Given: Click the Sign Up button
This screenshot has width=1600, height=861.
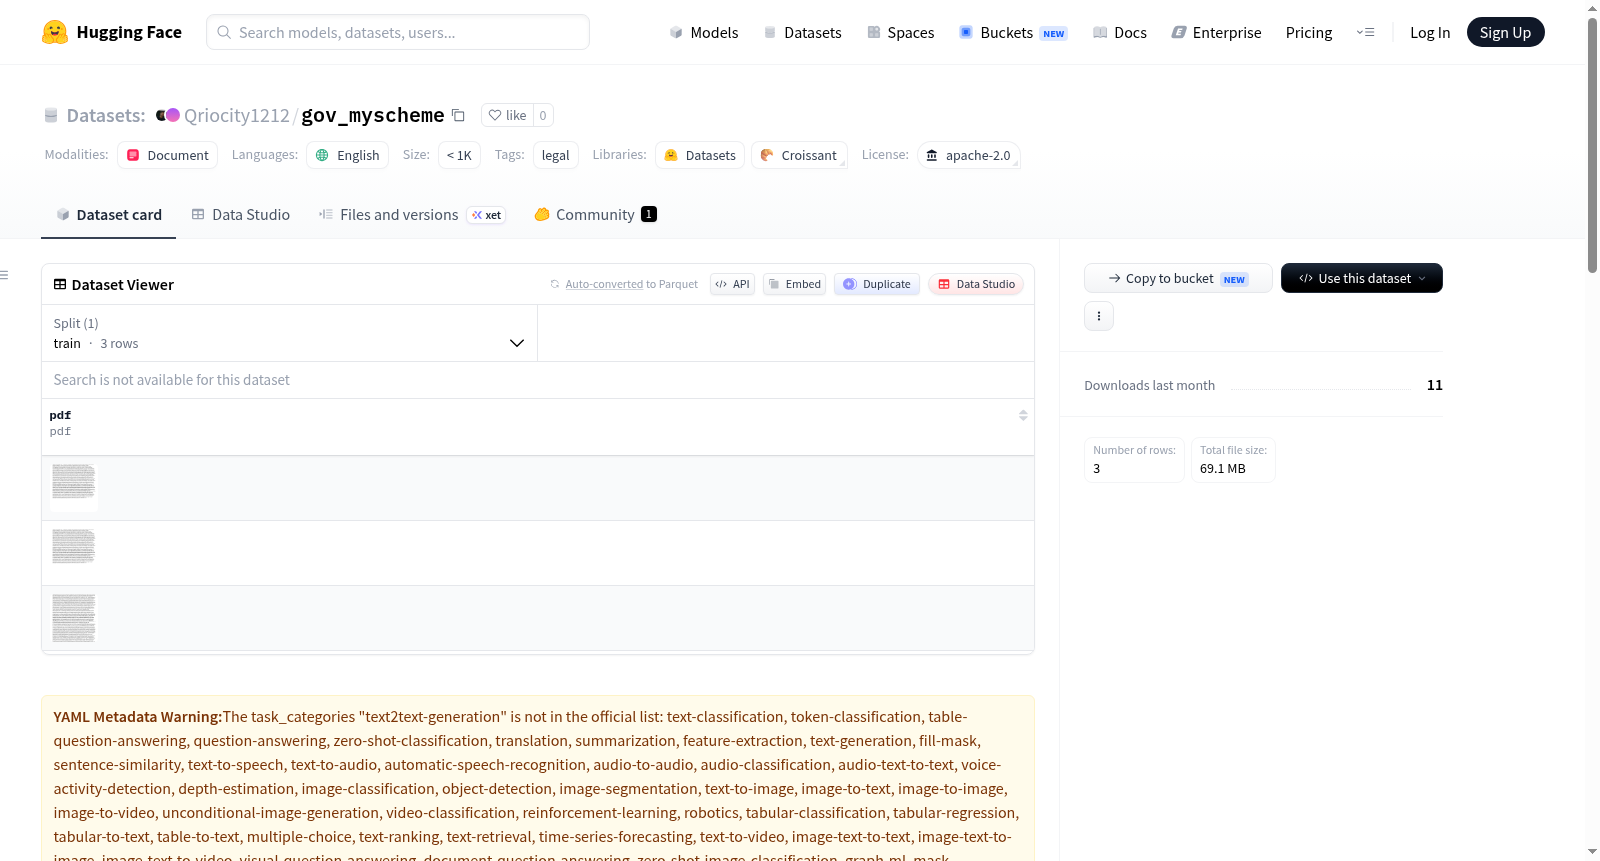Looking at the screenshot, I should 1505,32.
